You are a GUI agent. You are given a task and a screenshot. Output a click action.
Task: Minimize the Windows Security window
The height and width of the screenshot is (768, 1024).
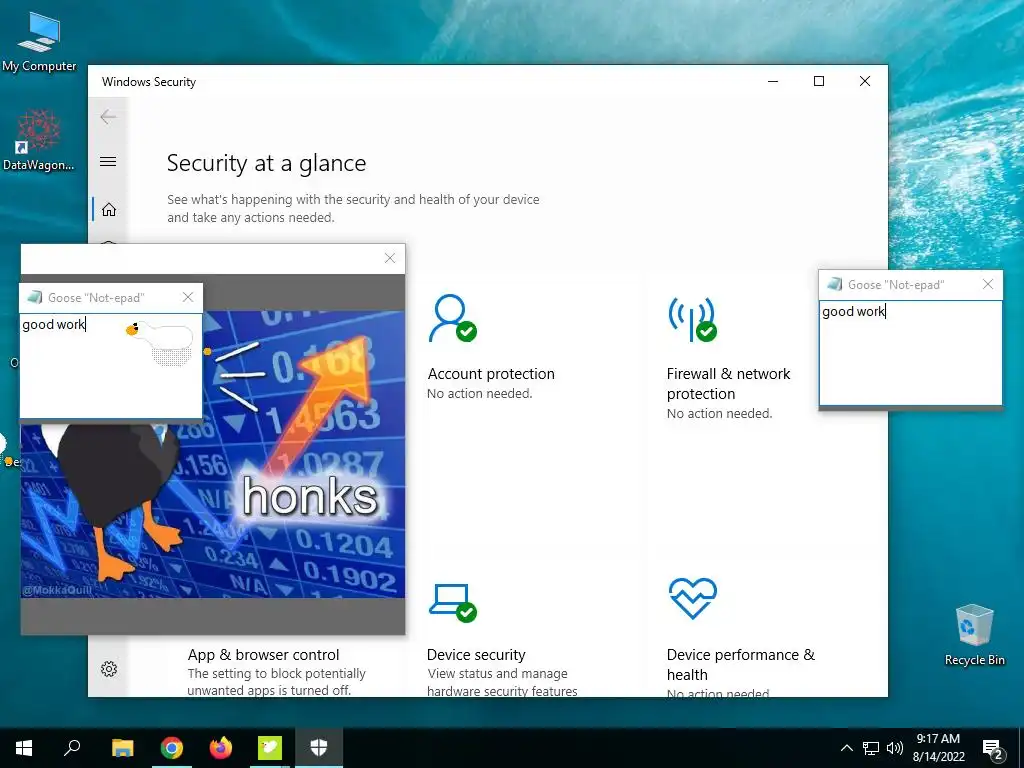(x=773, y=81)
